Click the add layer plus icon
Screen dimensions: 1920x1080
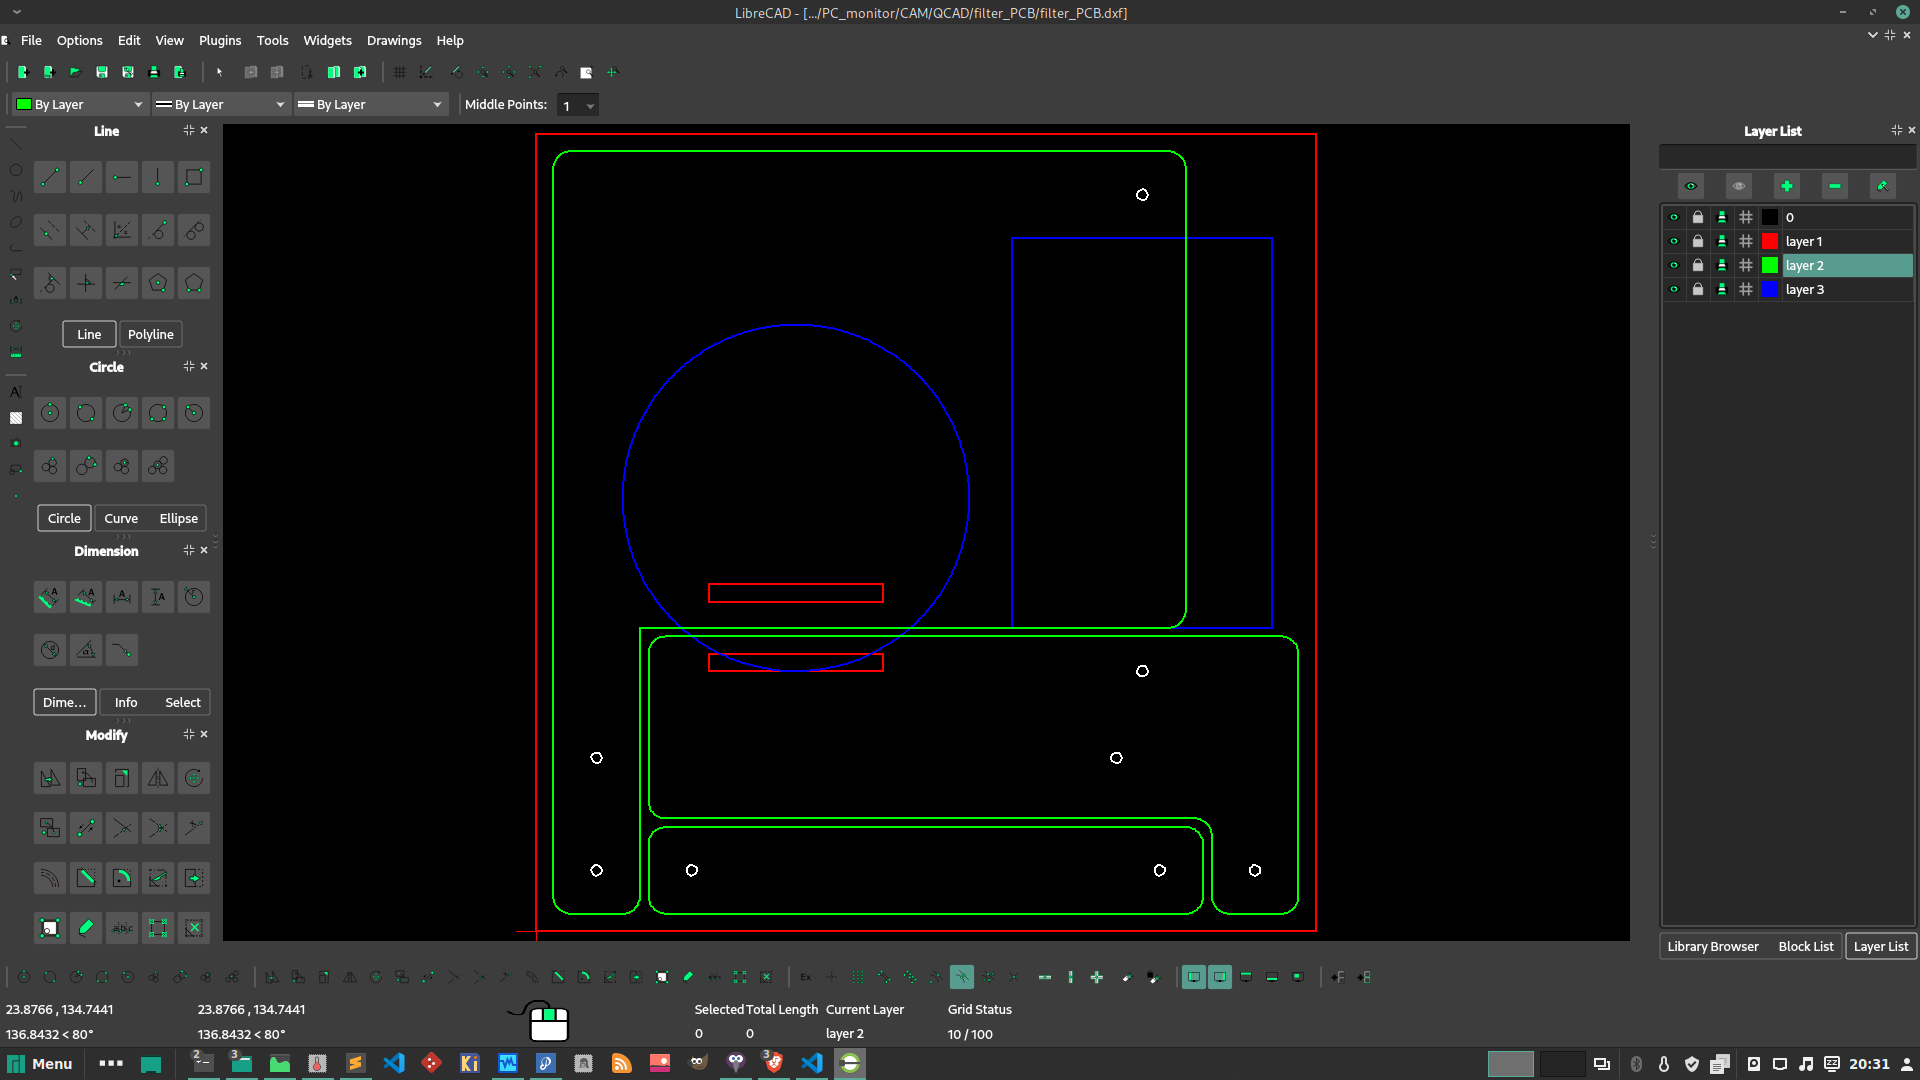[x=1787, y=186]
